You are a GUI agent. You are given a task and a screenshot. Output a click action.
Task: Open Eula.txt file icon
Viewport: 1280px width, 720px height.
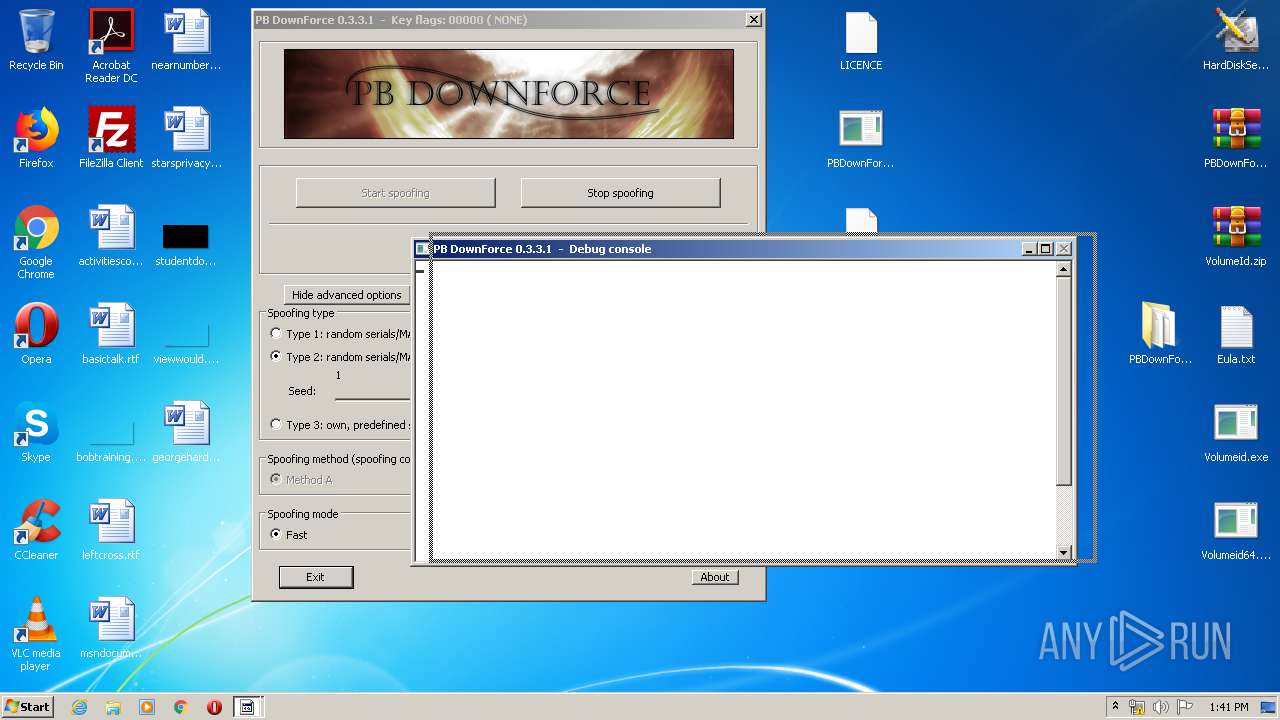[1236, 334]
